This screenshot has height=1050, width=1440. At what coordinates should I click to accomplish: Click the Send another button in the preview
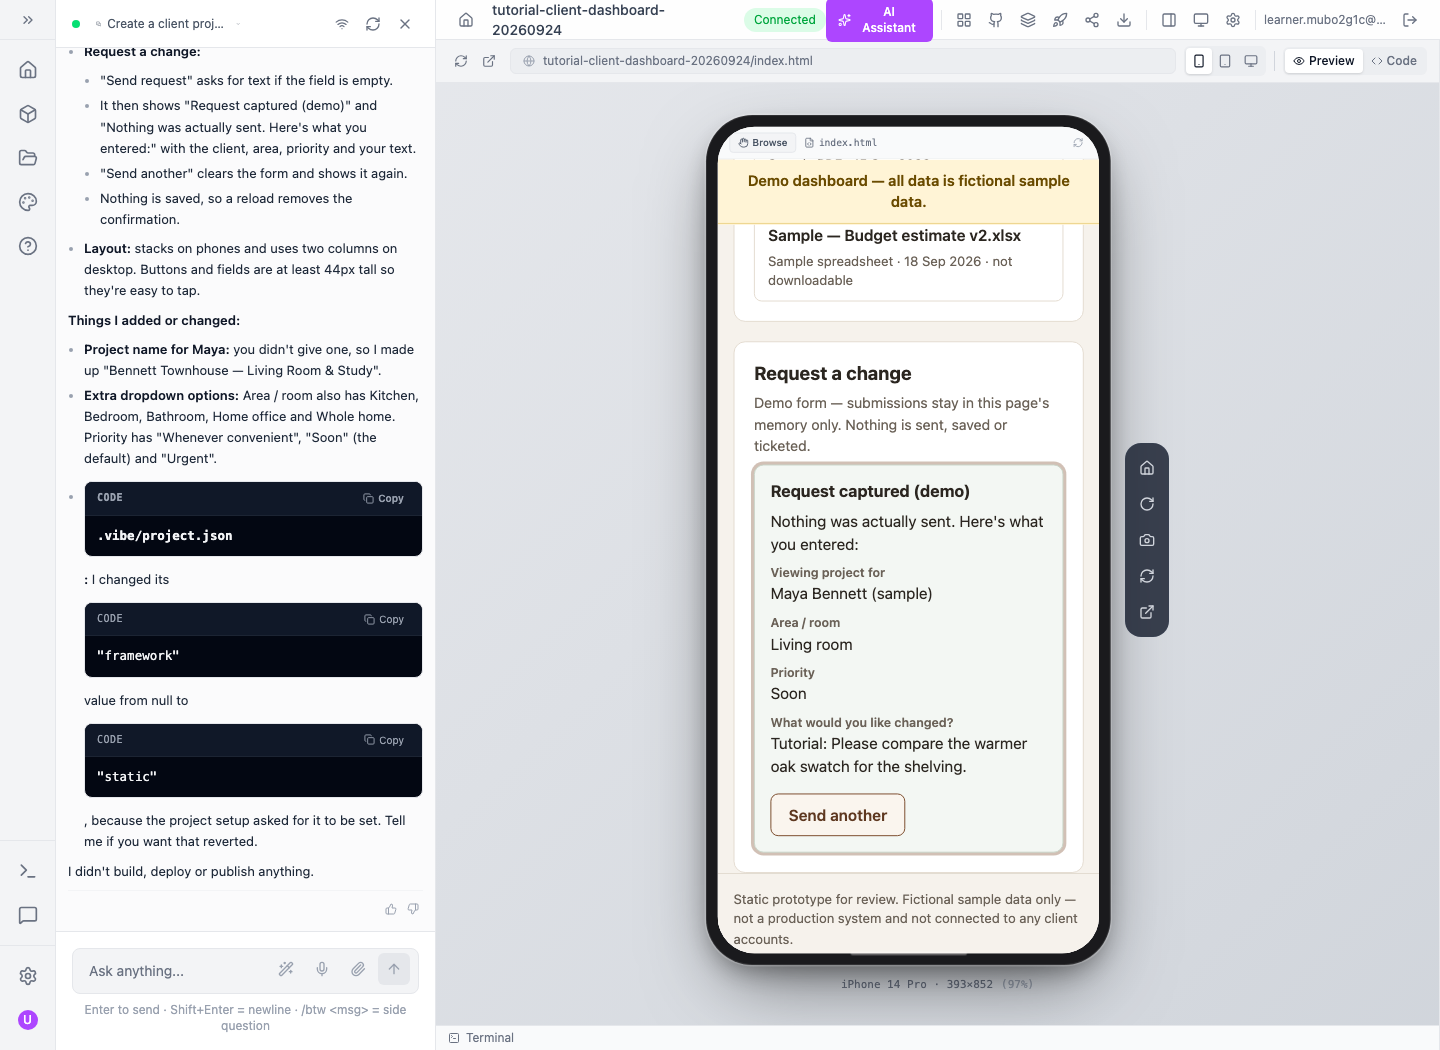(x=838, y=815)
